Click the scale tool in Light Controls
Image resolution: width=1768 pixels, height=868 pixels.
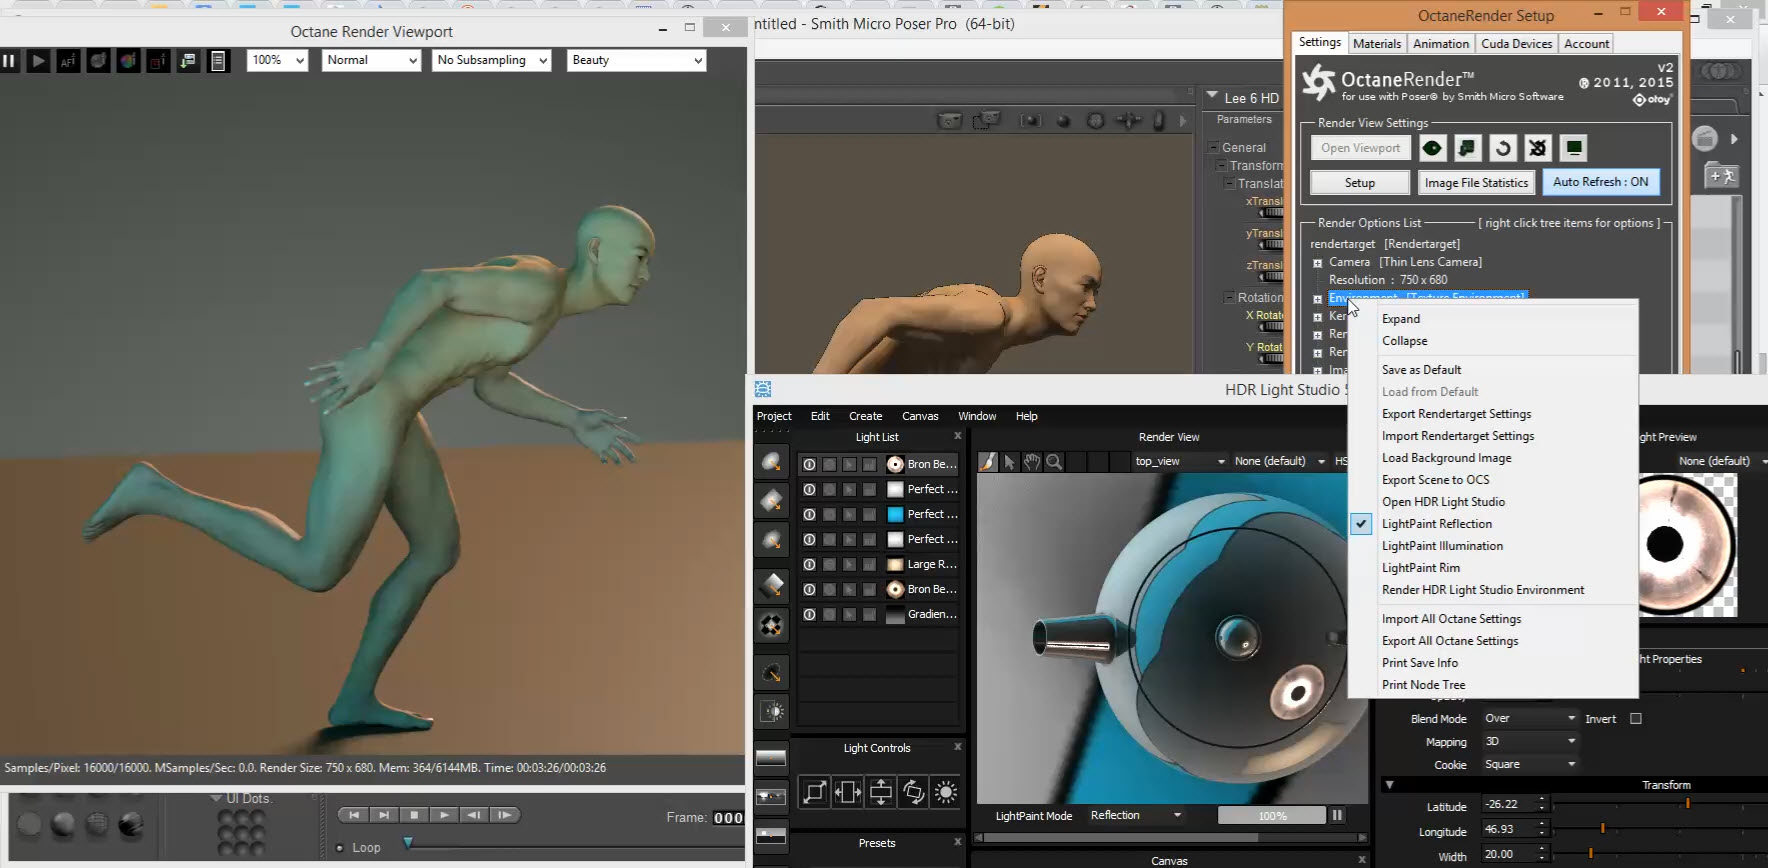[x=815, y=792]
